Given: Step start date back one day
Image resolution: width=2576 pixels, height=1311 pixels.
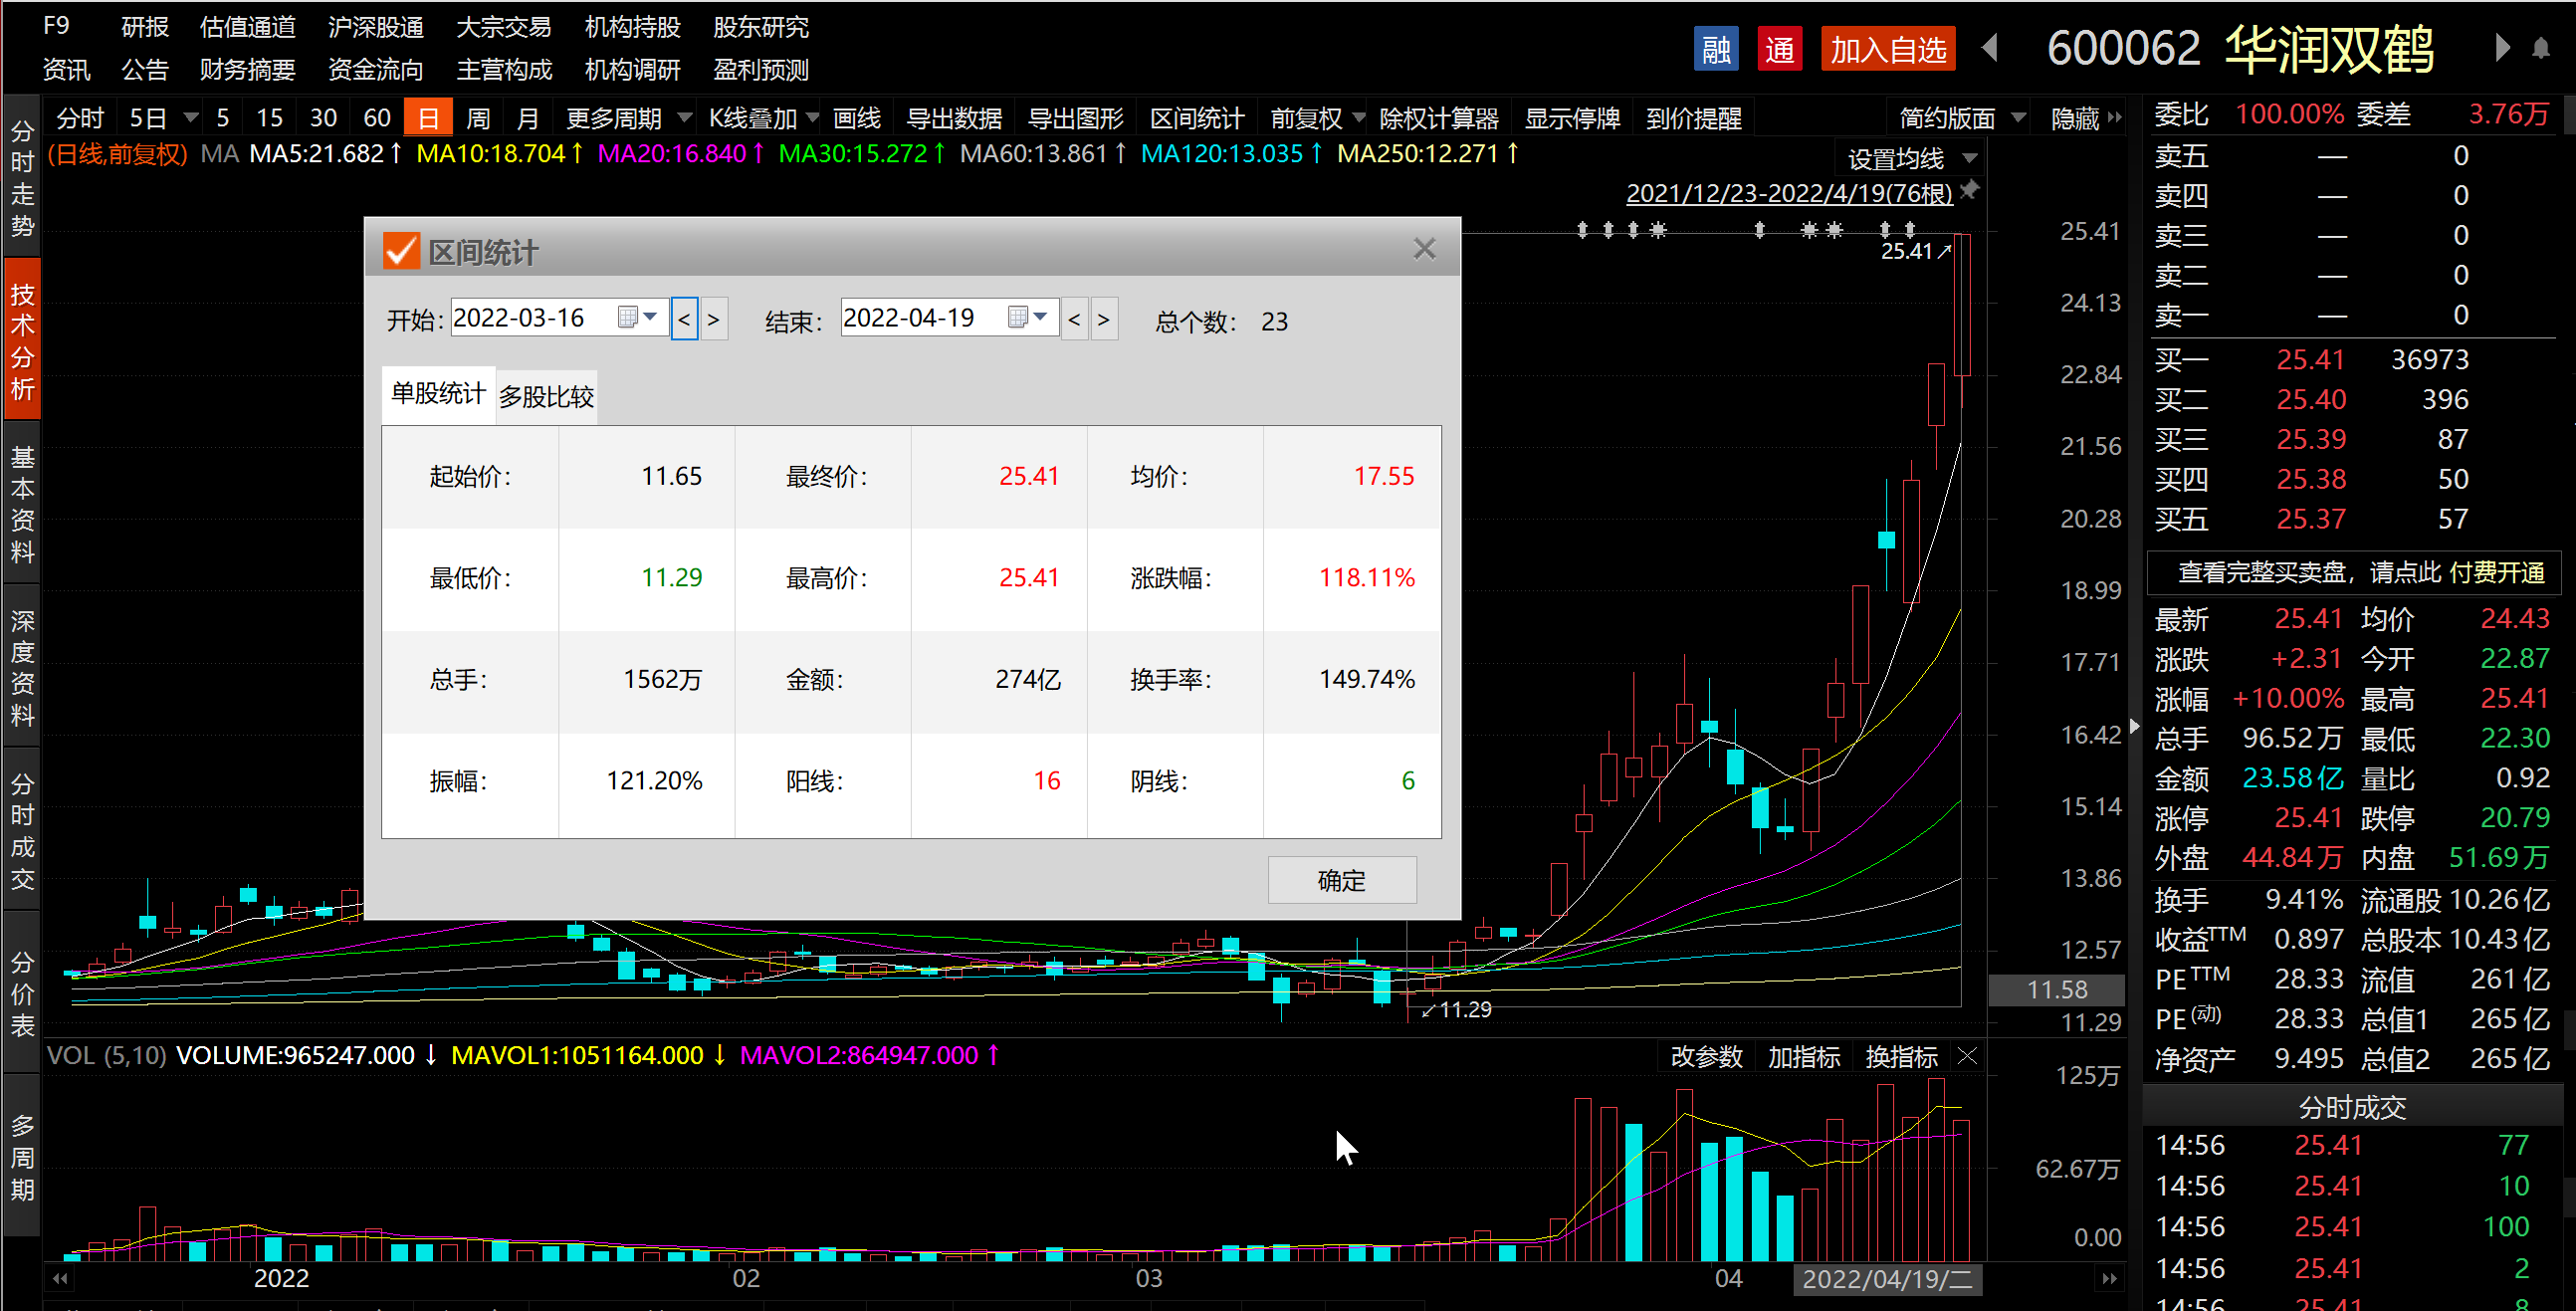Looking at the screenshot, I should pyautogui.click(x=684, y=319).
